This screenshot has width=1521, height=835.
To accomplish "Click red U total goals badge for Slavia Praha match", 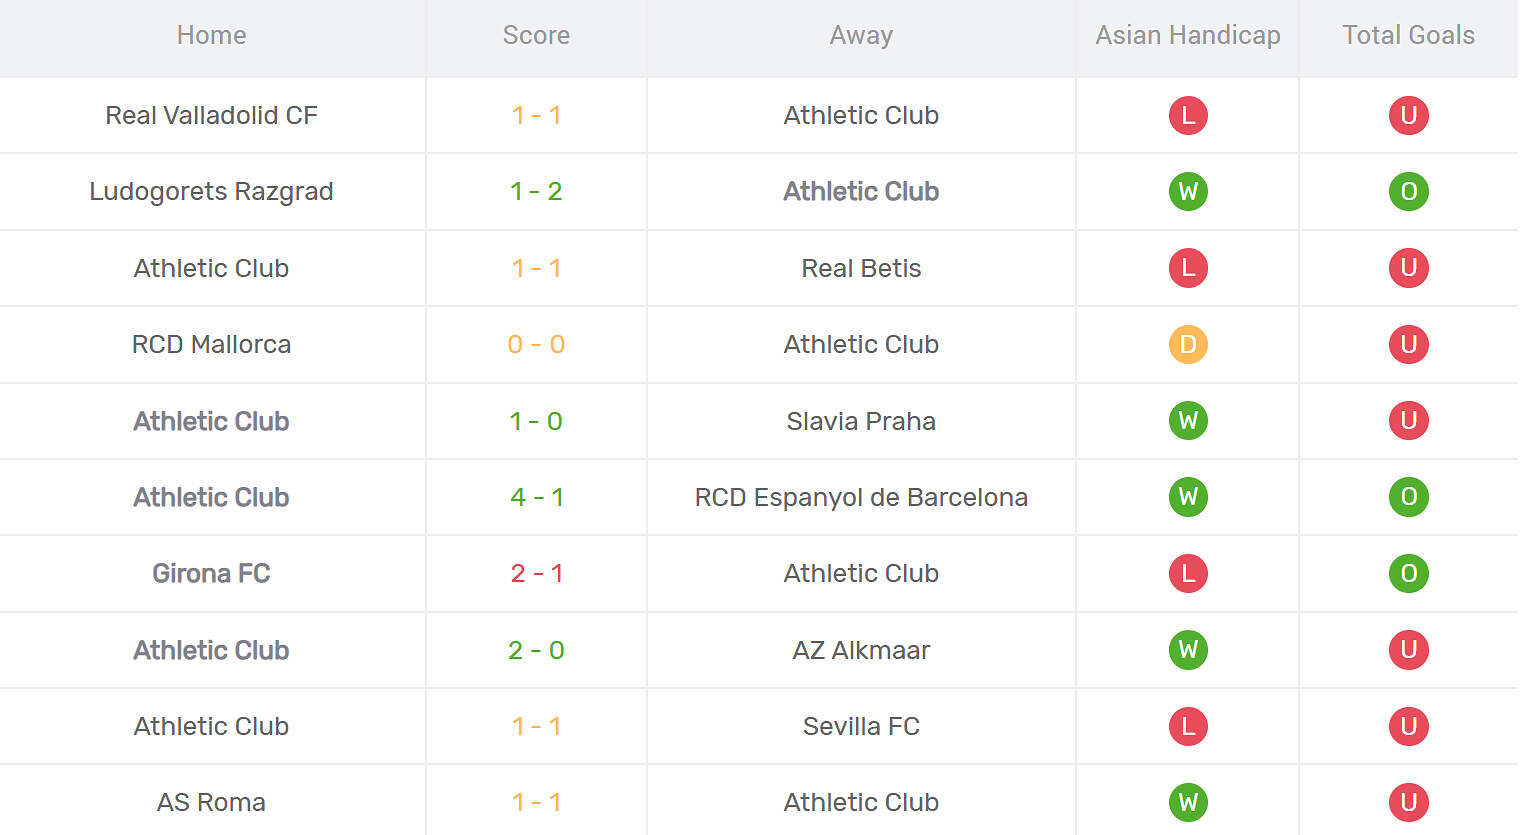I will point(1408,421).
